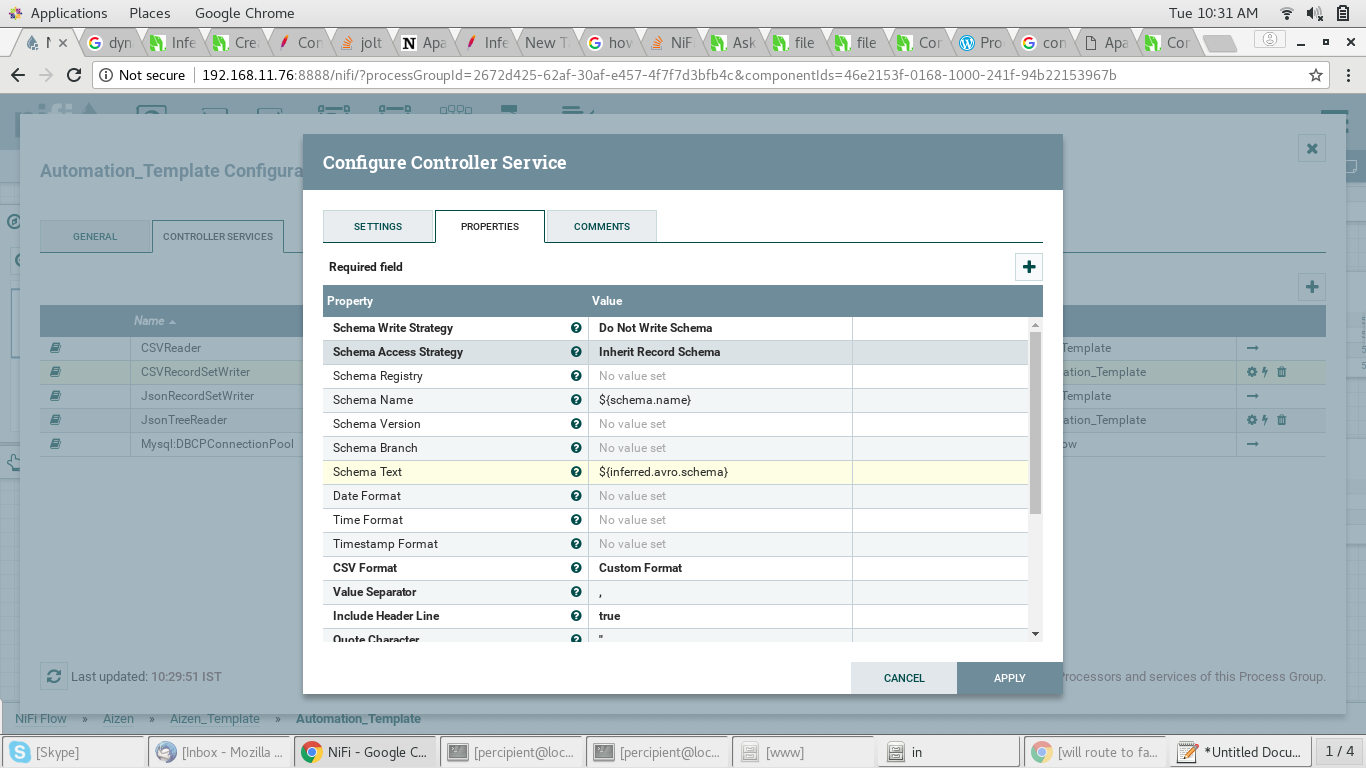1366x768 pixels.
Task: Add a controller service via the right-side plus icon
Action: coord(1311,286)
